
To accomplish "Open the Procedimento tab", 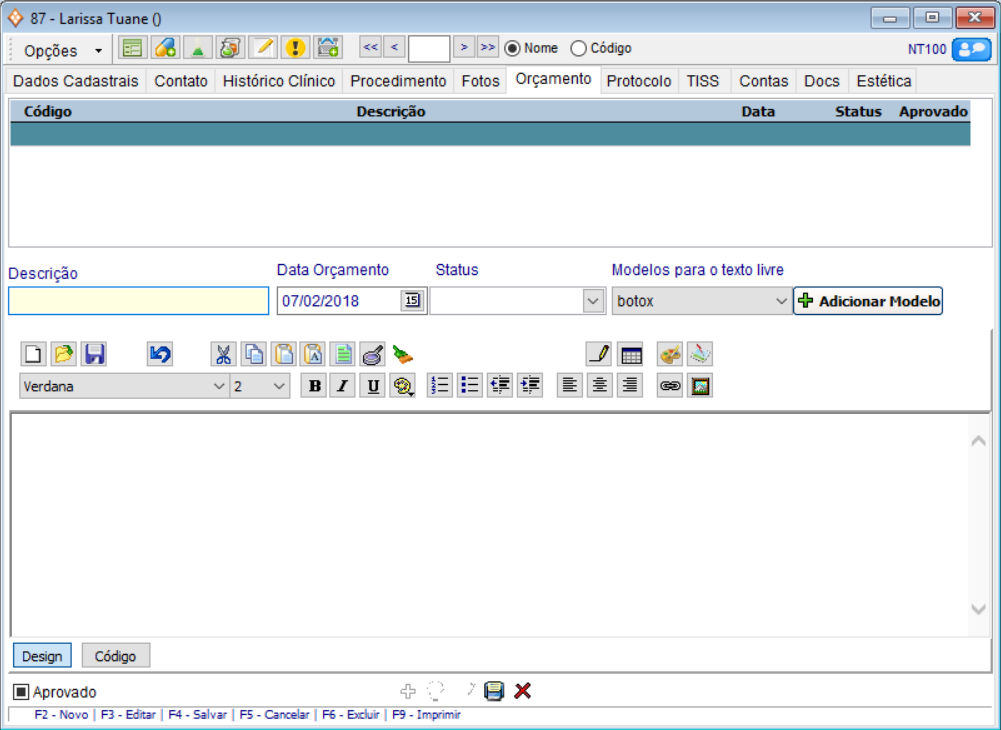I will click(398, 81).
